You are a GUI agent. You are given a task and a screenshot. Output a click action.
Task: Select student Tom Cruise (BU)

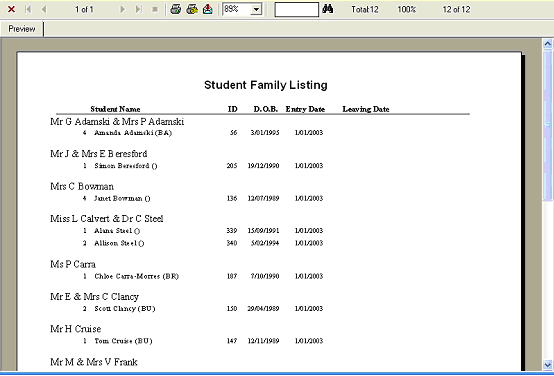[x=123, y=341]
